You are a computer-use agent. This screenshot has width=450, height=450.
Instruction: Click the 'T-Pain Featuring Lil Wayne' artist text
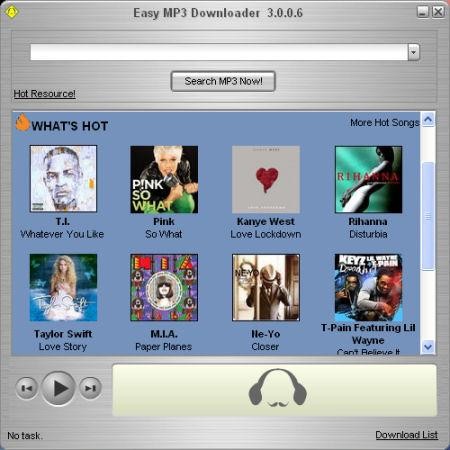(x=368, y=334)
